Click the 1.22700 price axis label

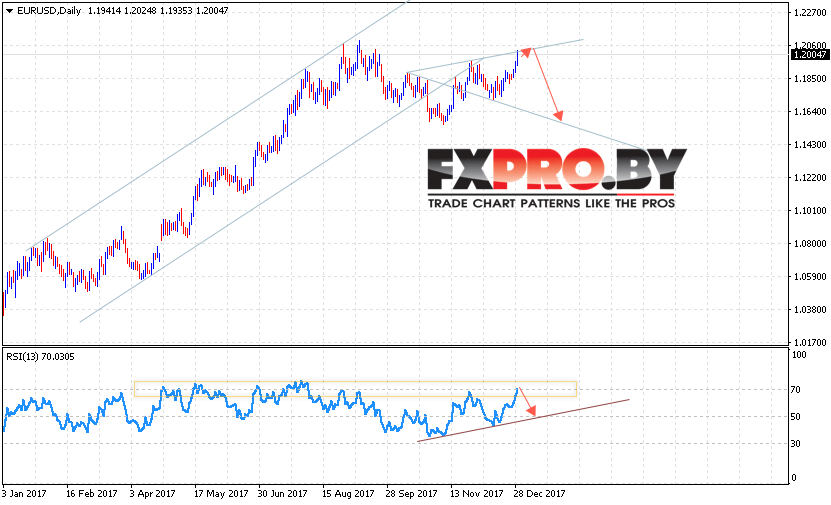point(810,13)
